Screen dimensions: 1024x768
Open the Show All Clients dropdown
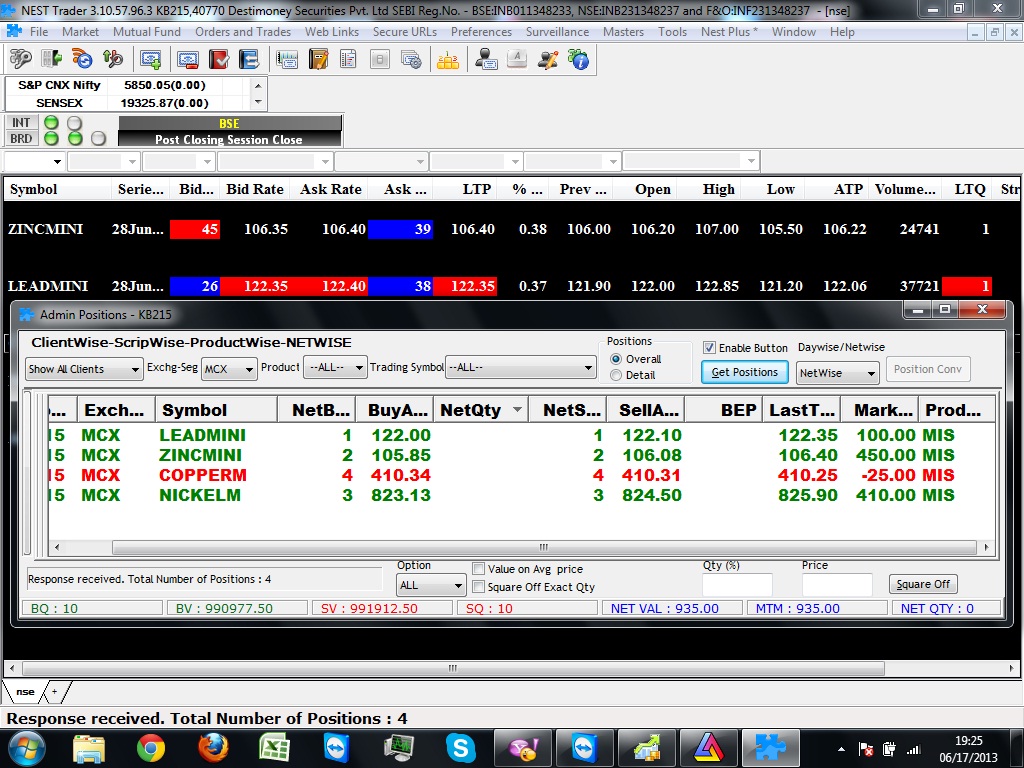[84, 369]
